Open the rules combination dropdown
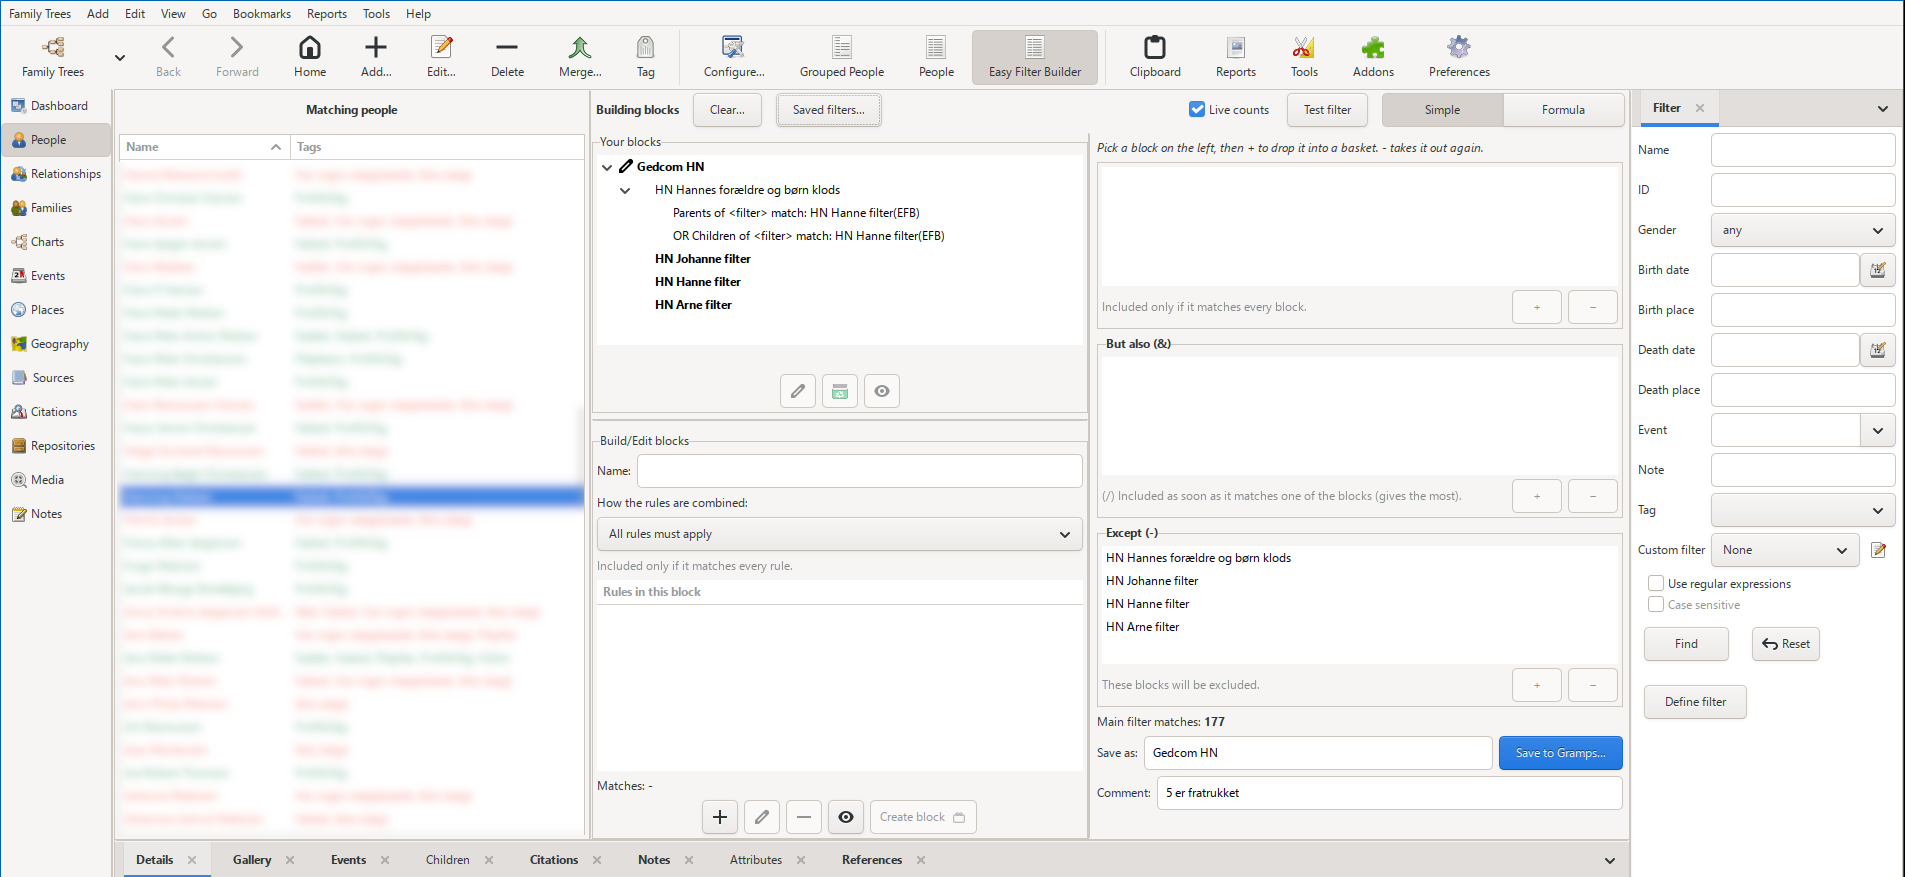This screenshot has height=877, width=1905. pyautogui.click(x=839, y=534)
